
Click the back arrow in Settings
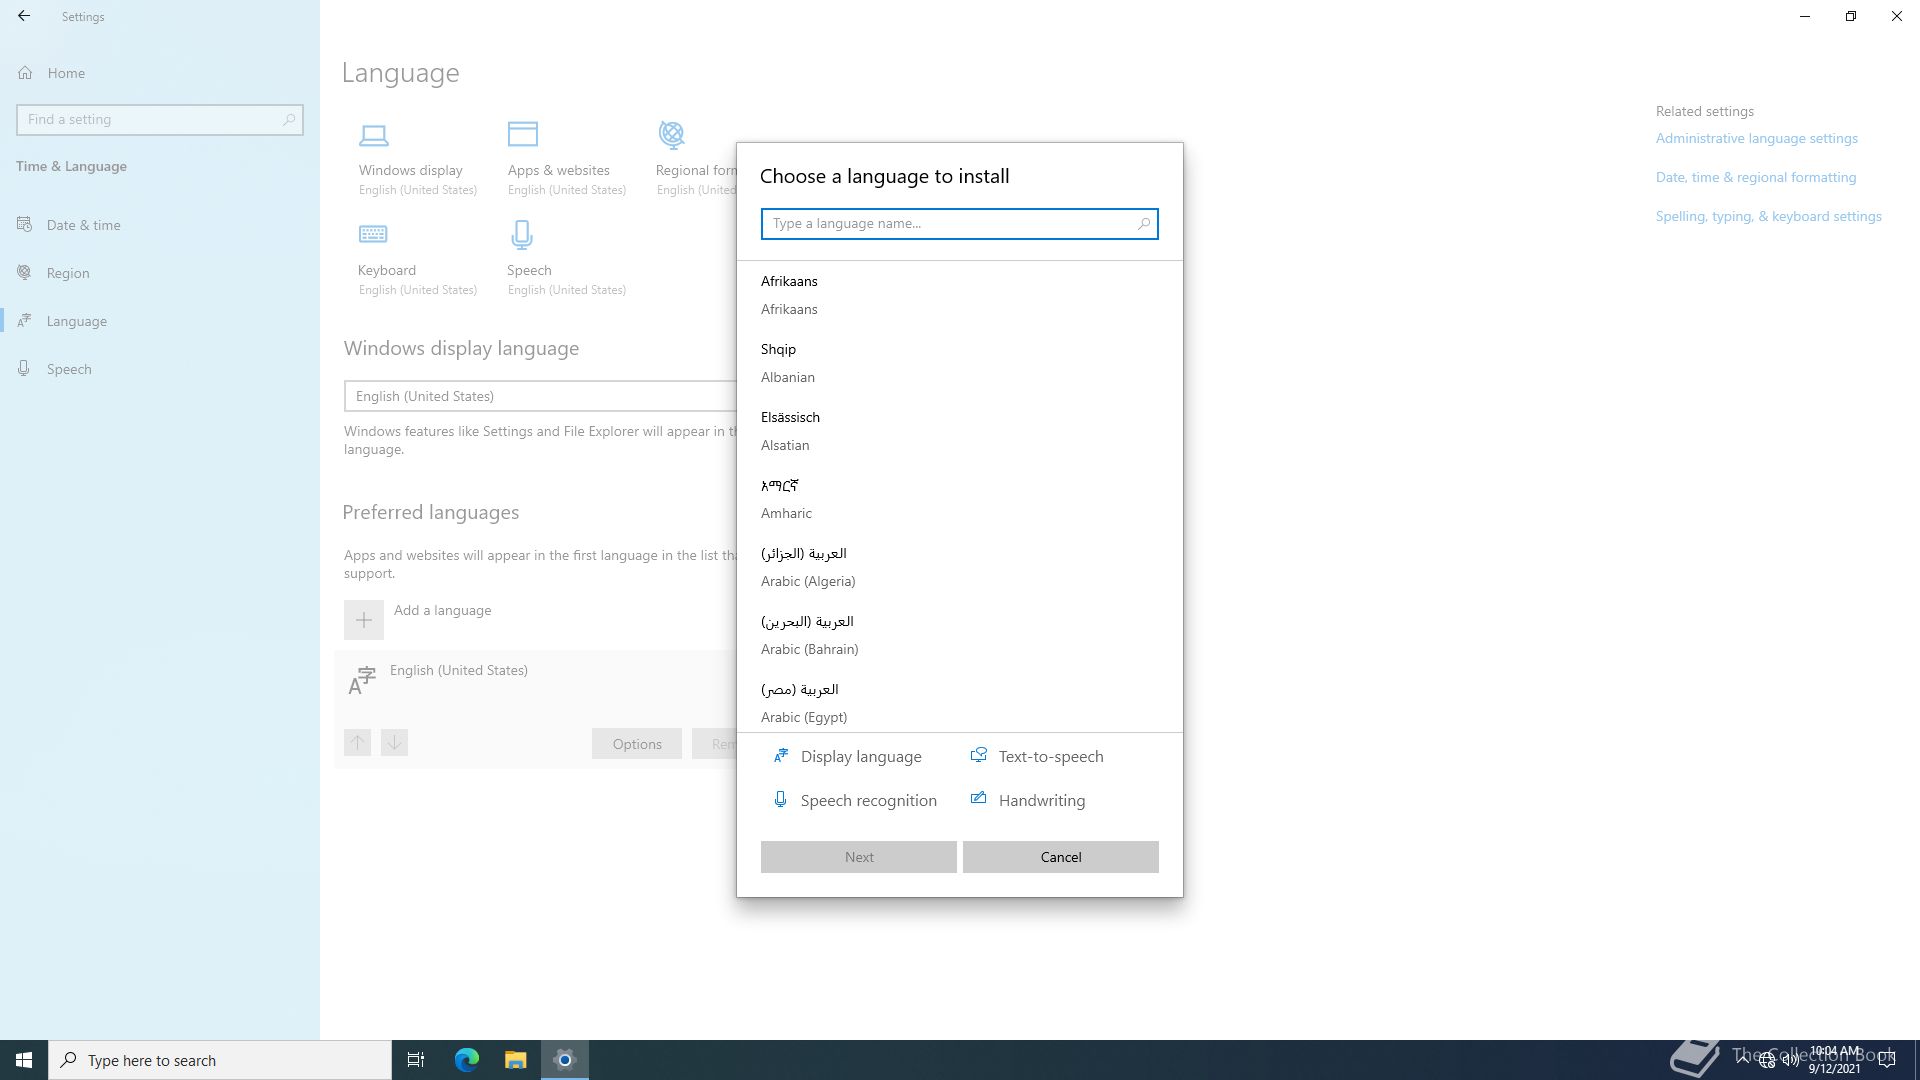[24, 16]
